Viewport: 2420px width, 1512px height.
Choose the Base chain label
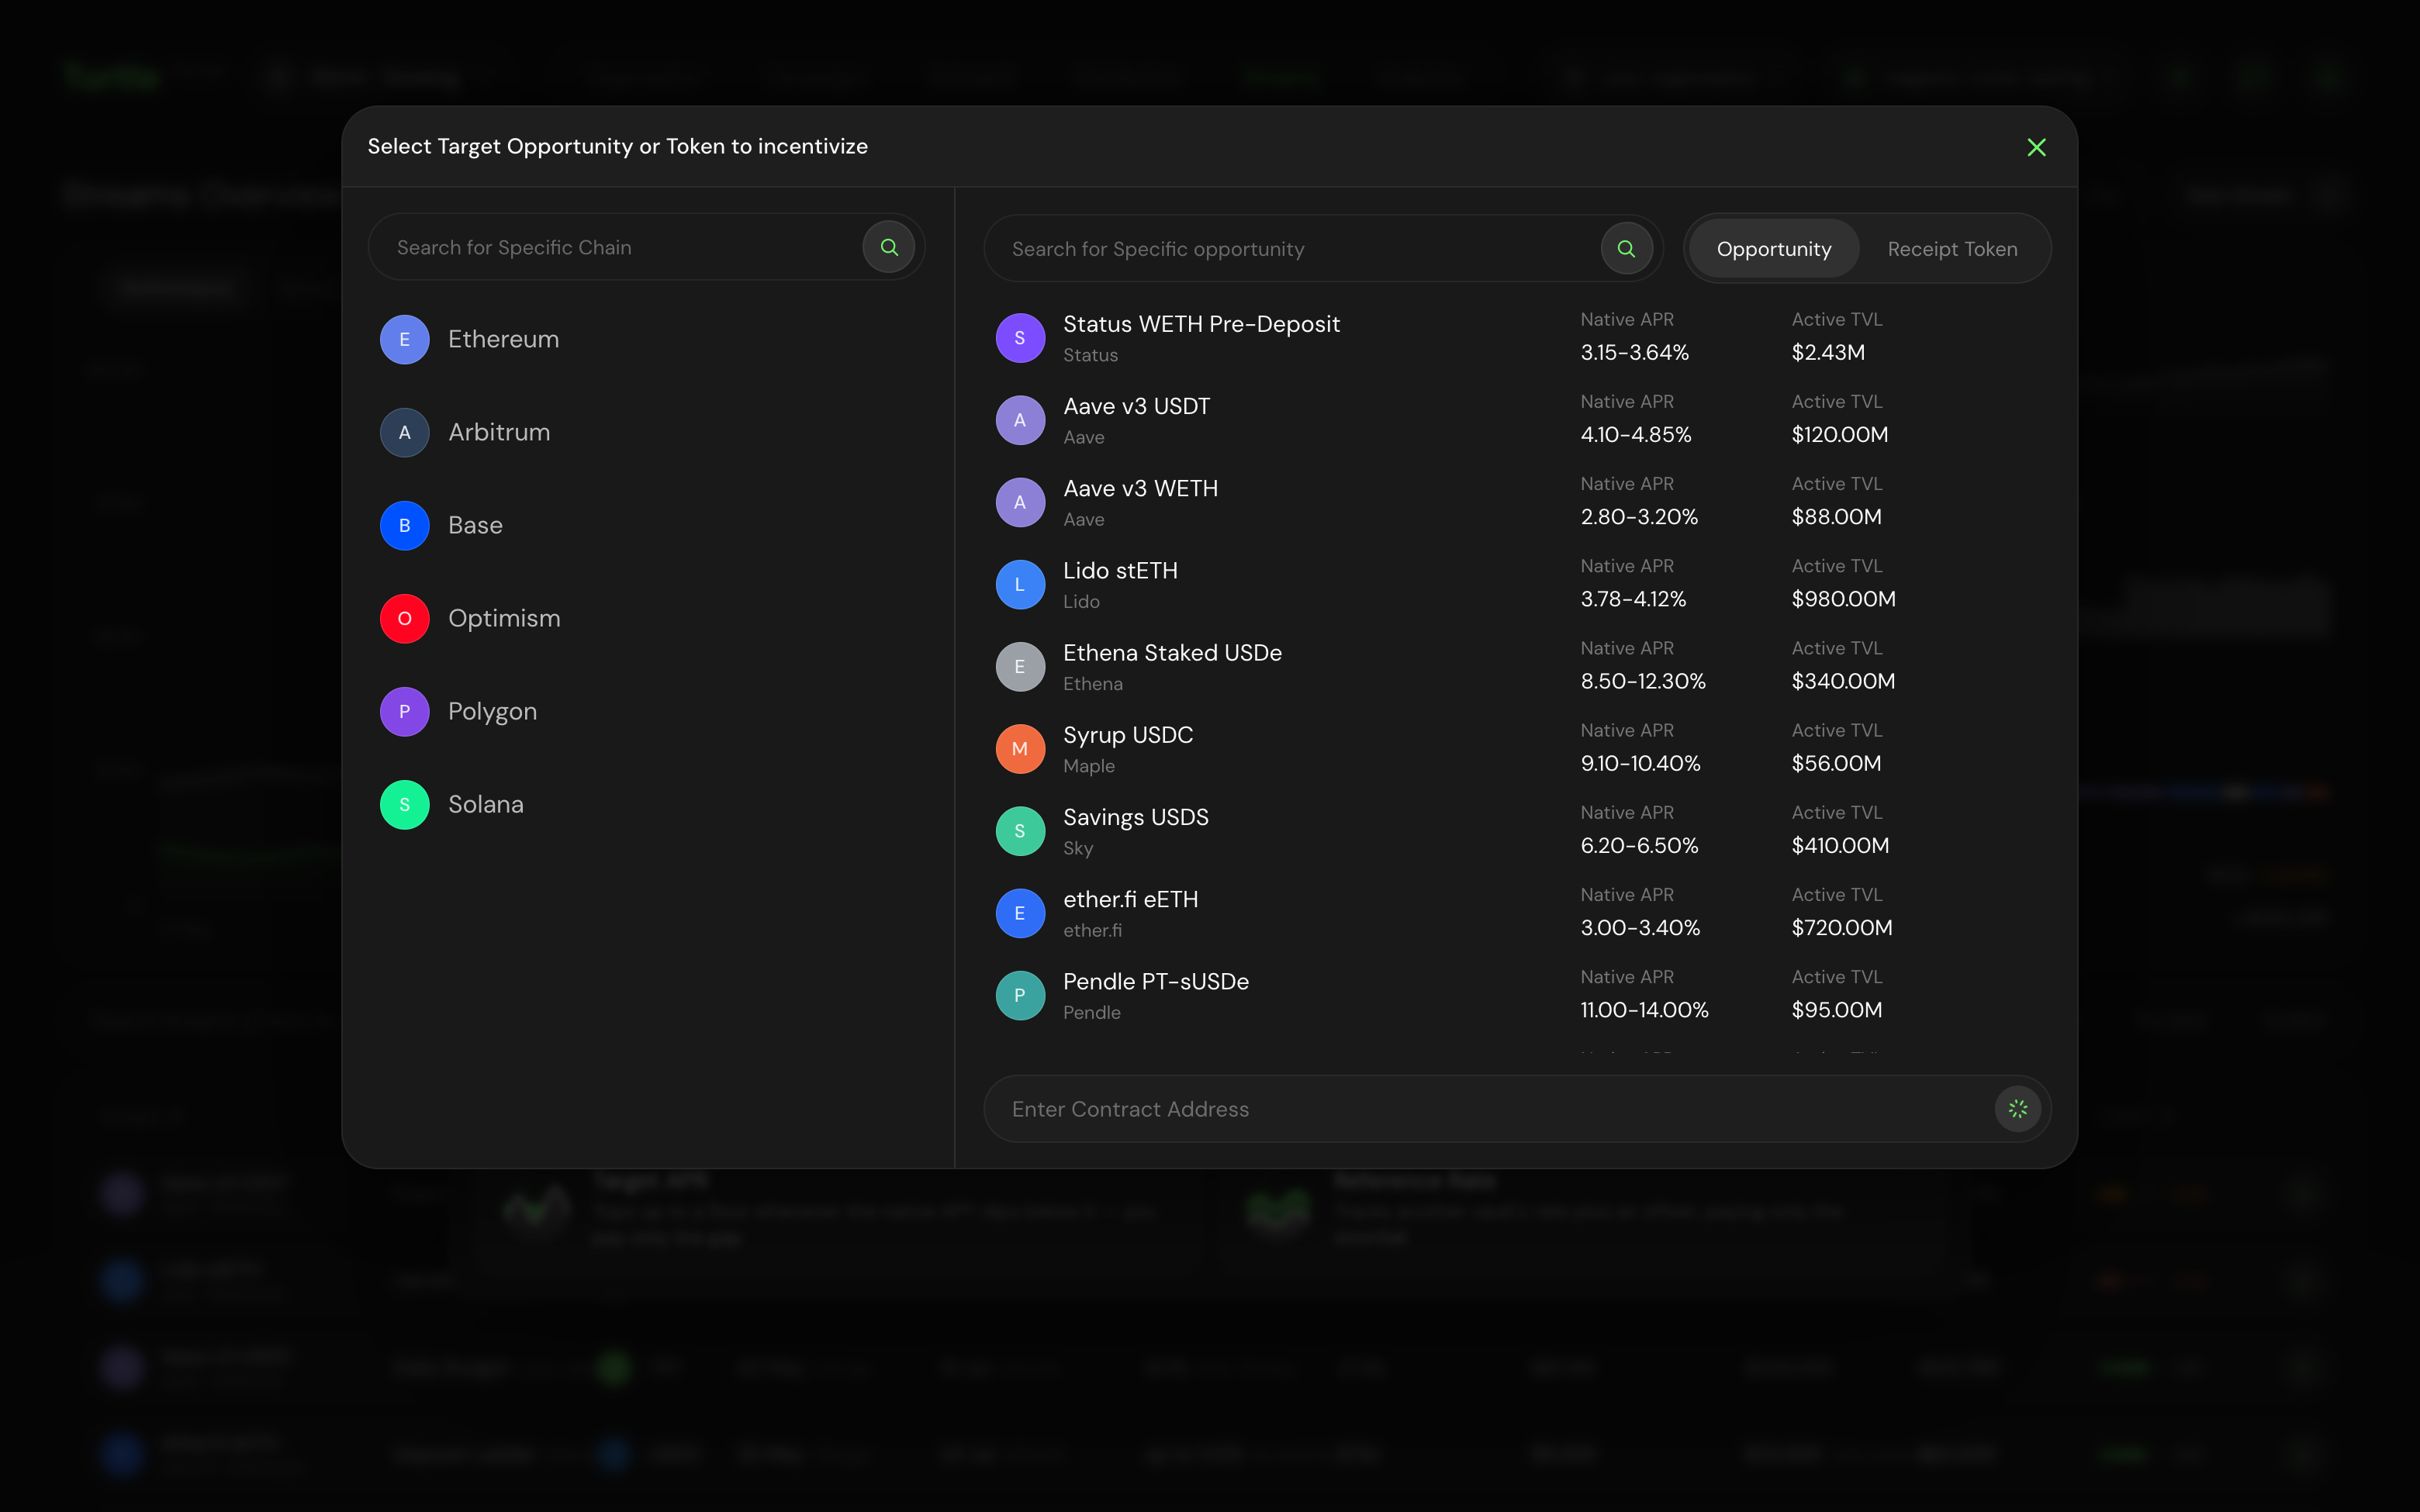[475, 526]
